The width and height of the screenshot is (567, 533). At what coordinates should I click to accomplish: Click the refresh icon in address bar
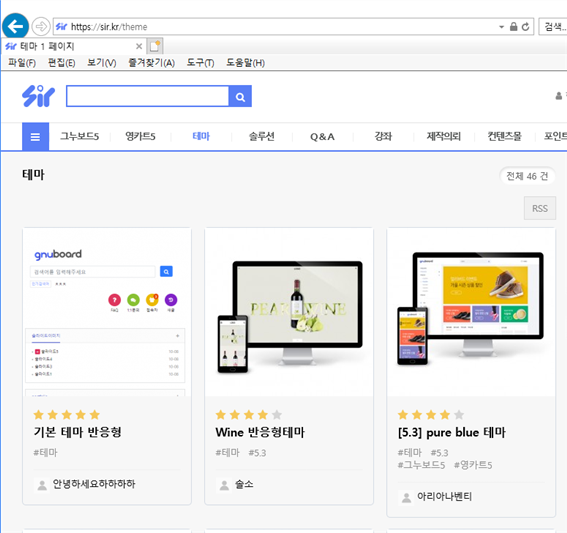point(525,27)
